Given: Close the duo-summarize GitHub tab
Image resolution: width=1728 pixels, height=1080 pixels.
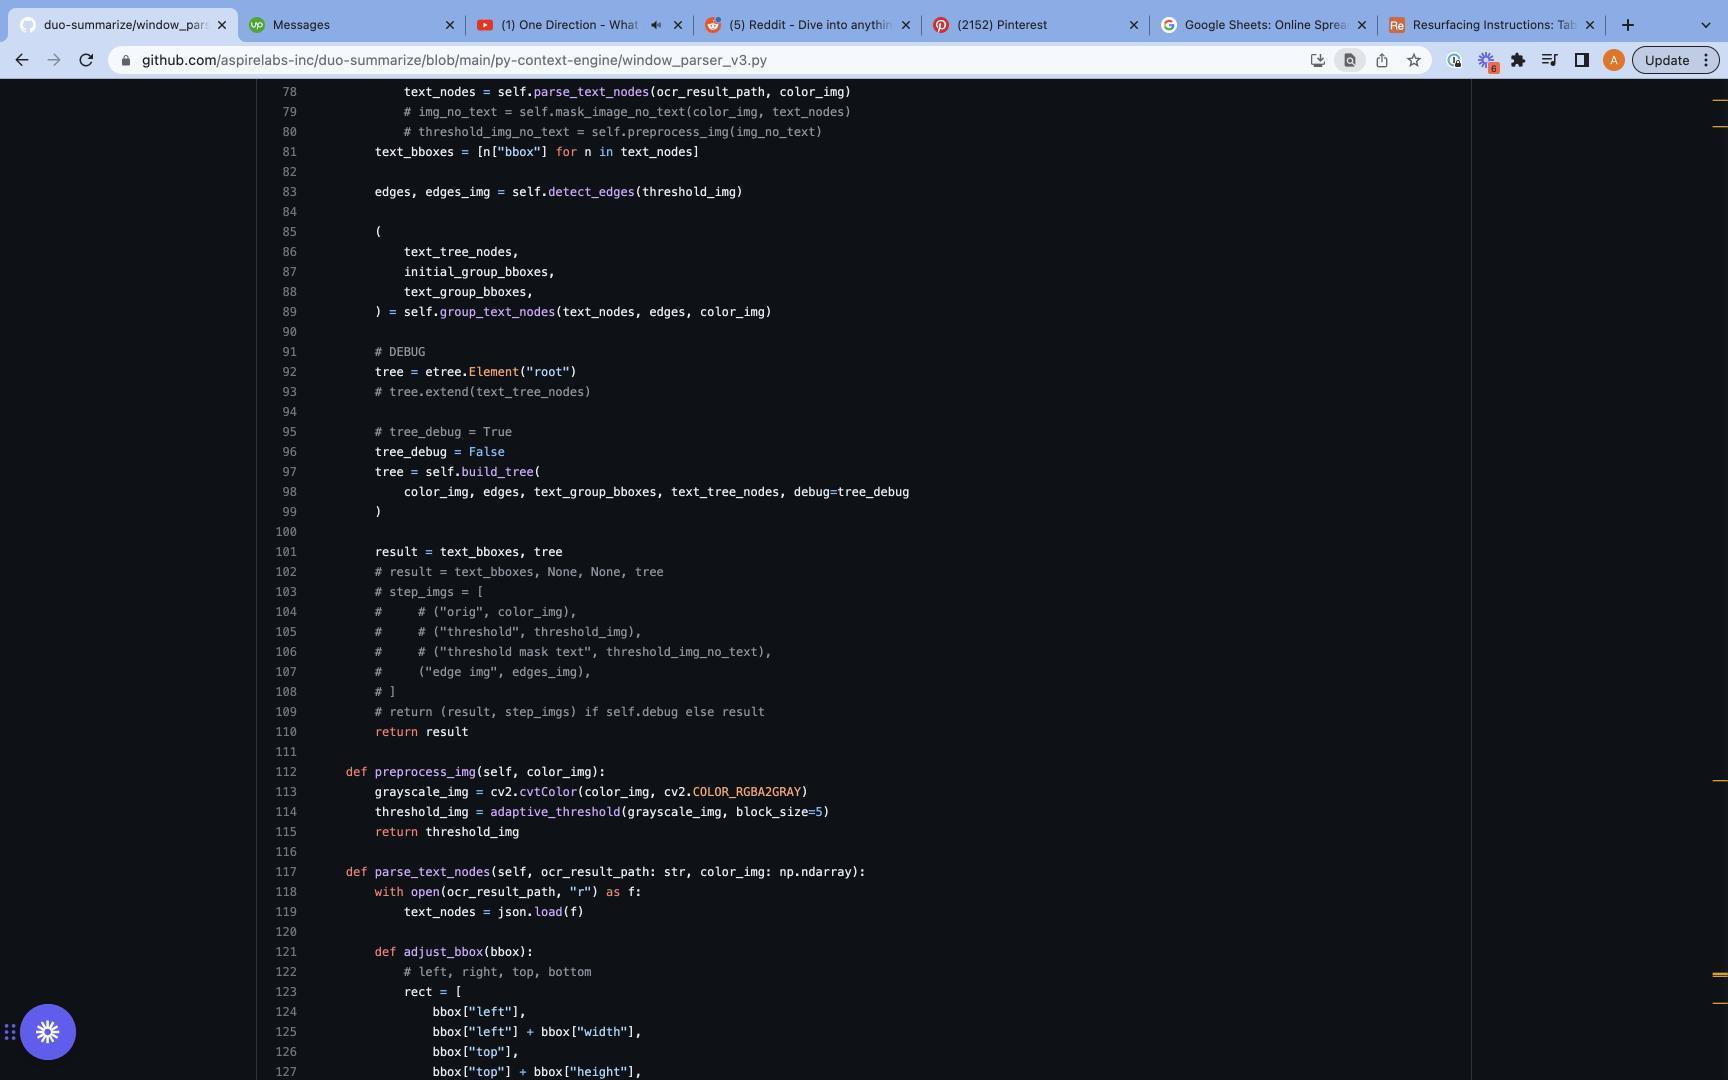Looking at the screenshot, I should (221, 25).
